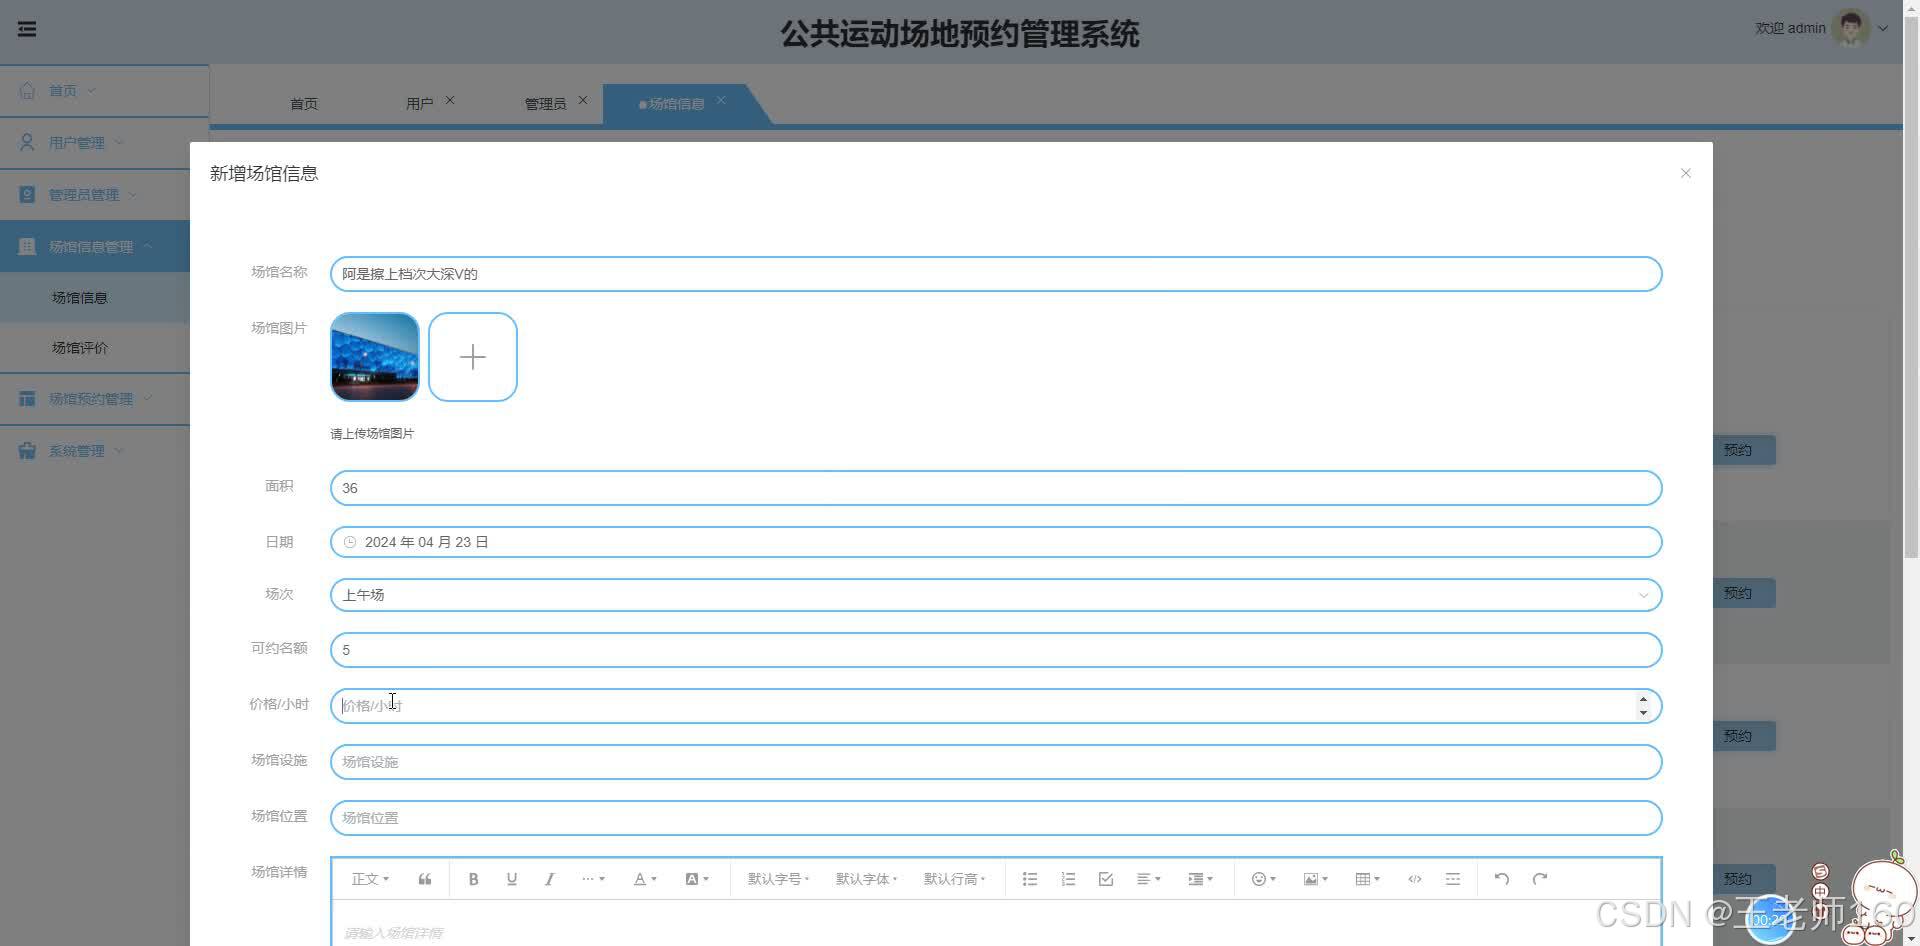Click the 场馆设施 input field
The image size is (1920, 946).
click(x=996, y=762)
